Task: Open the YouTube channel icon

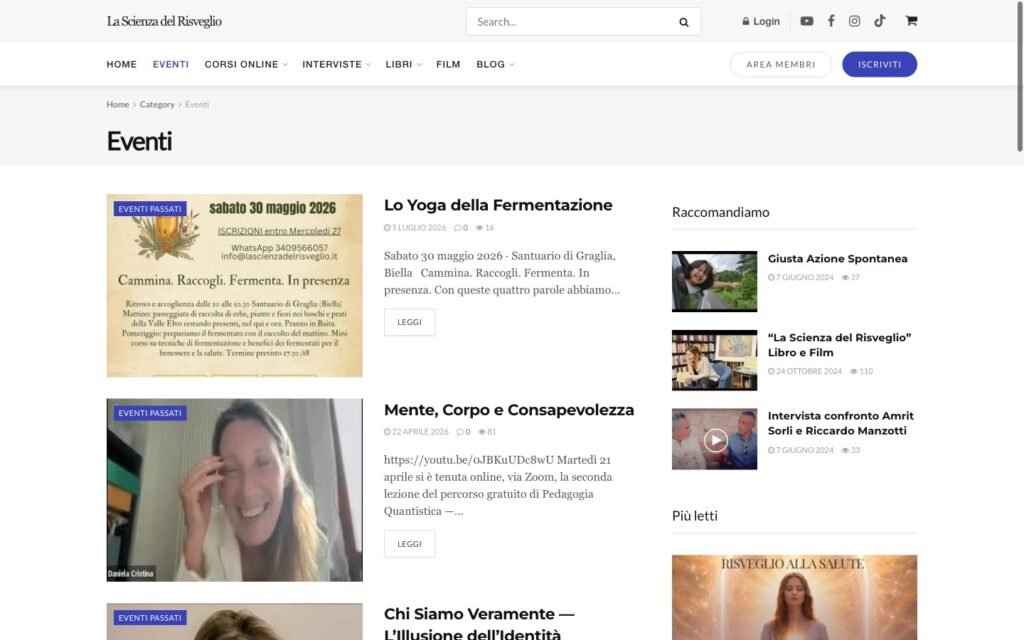Action: click(x=807, y=21)
